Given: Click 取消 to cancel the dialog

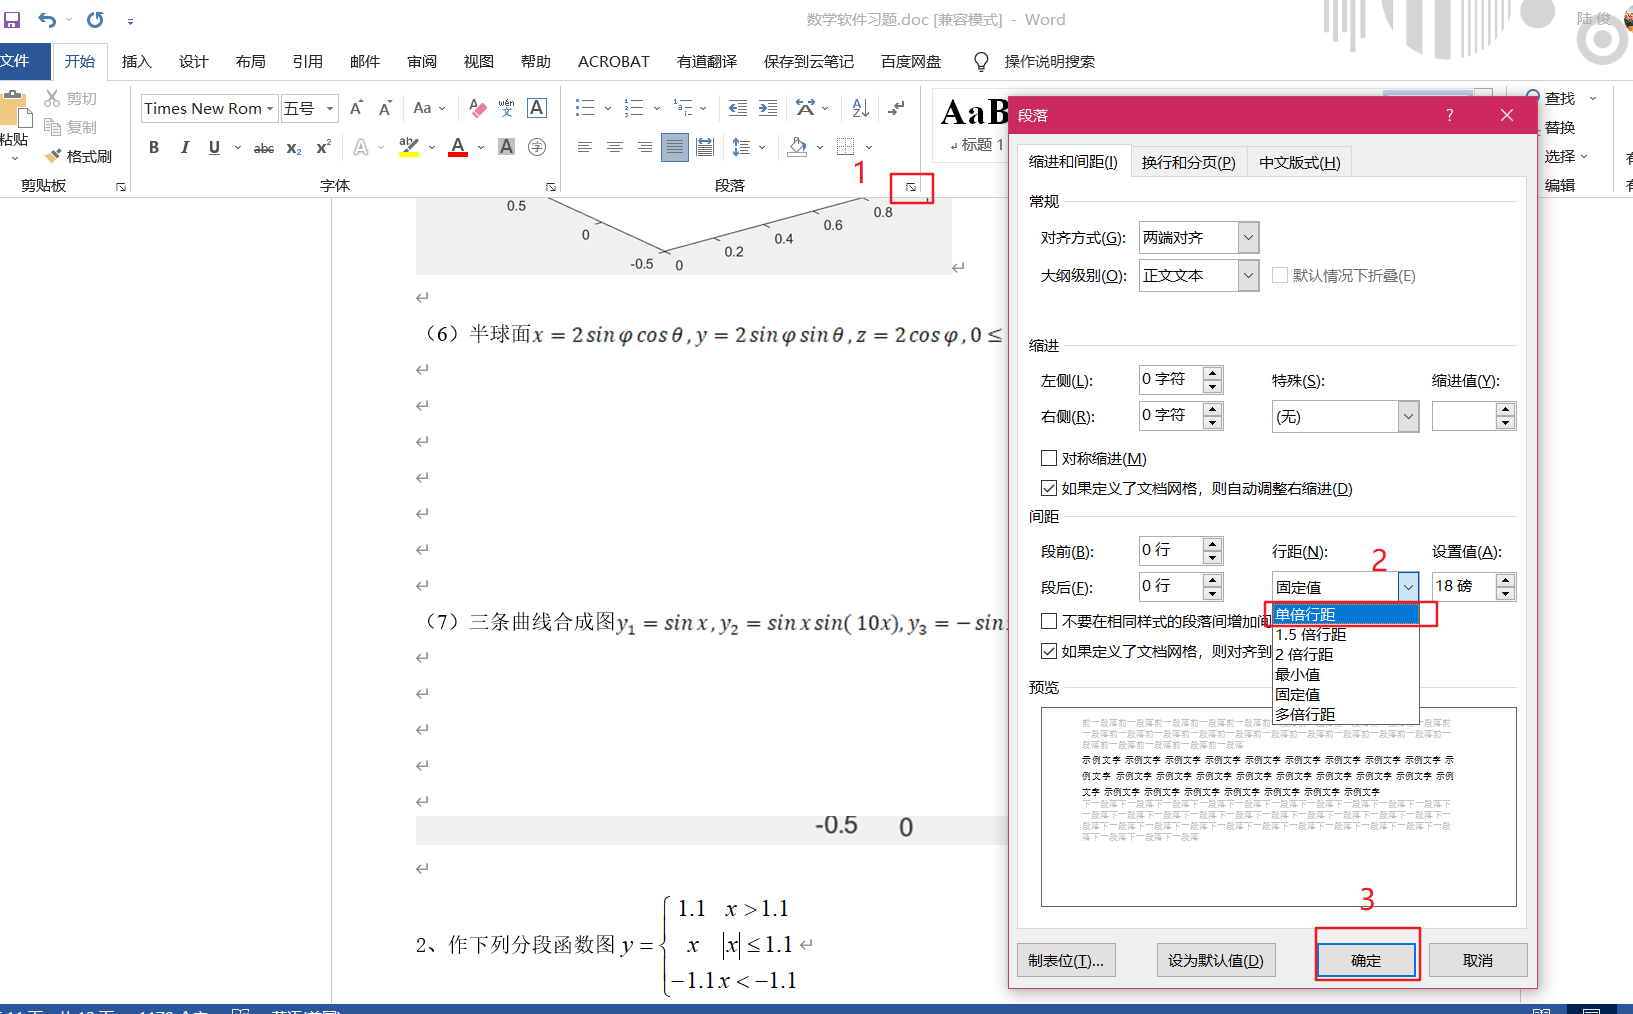Looking at the screenshot, I should 1478,960.
